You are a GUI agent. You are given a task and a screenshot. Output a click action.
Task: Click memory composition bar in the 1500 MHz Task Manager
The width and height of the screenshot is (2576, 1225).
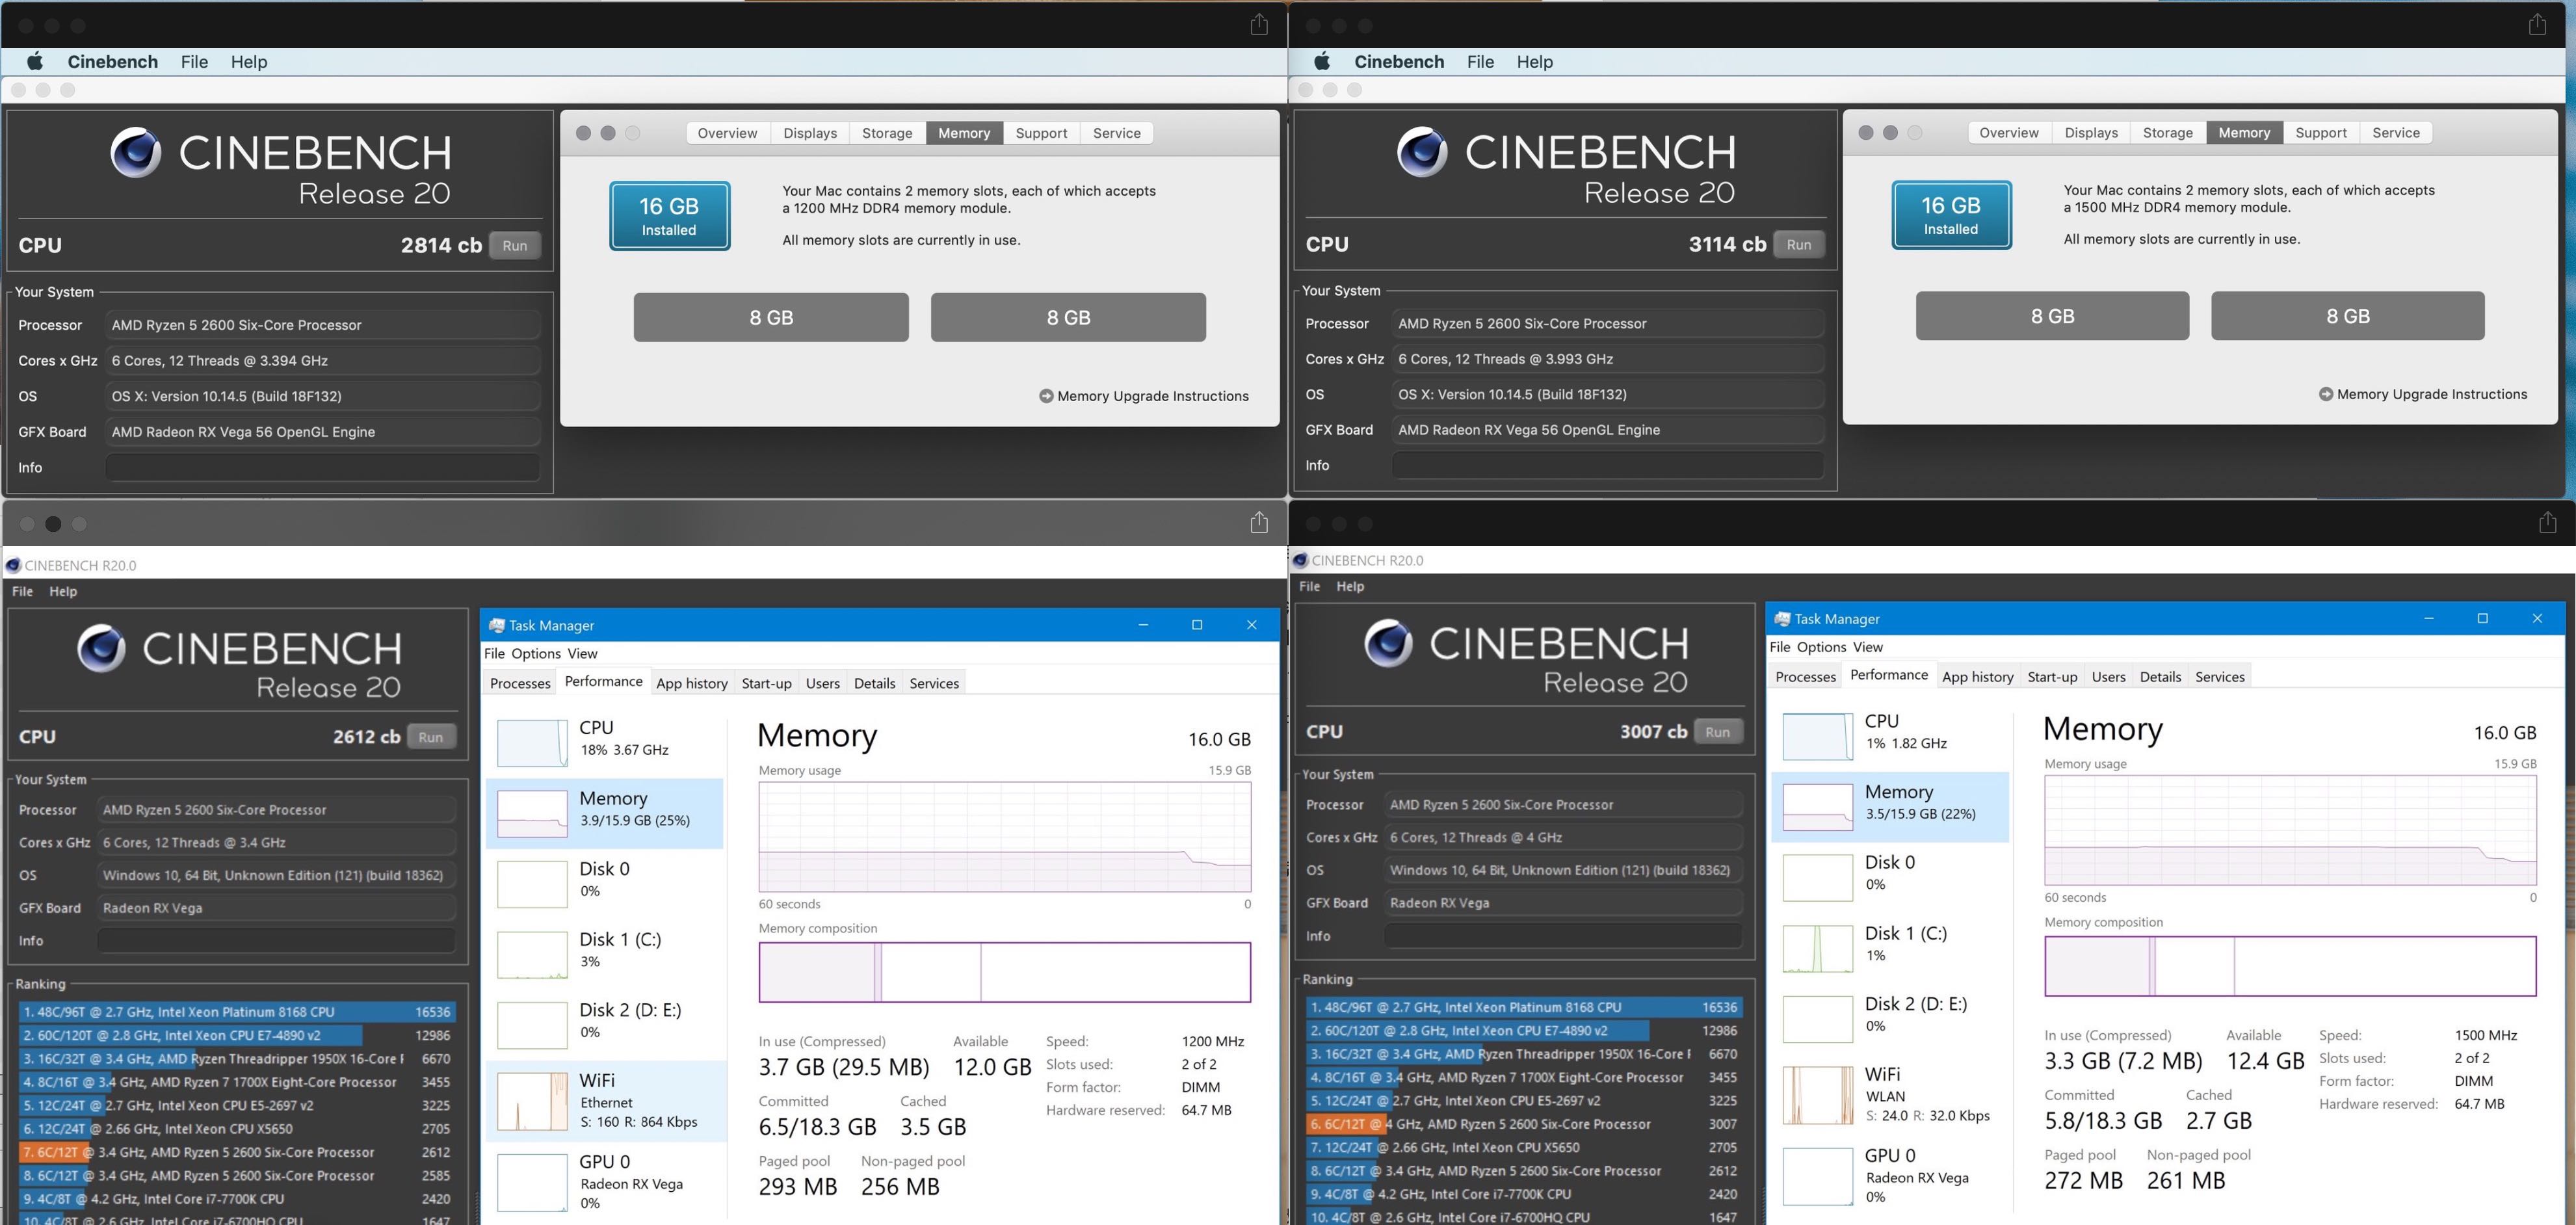point(2290,966)
